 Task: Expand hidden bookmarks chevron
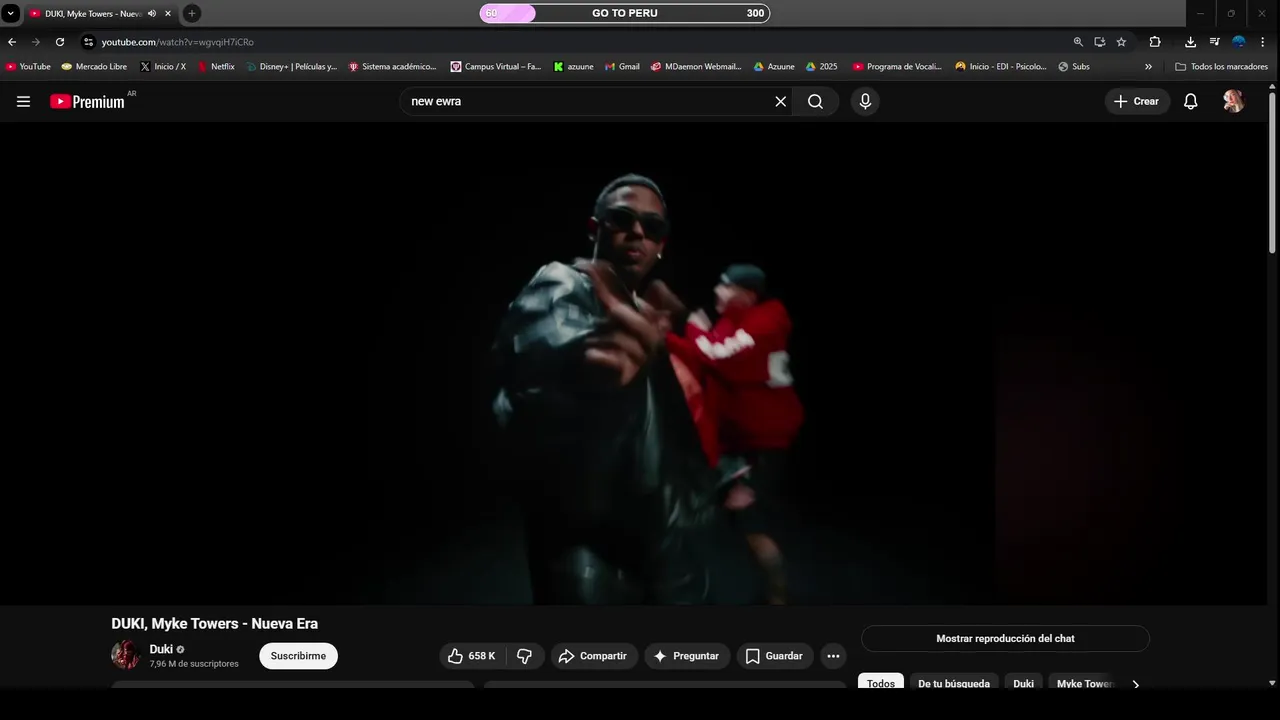click(1148, 67)
